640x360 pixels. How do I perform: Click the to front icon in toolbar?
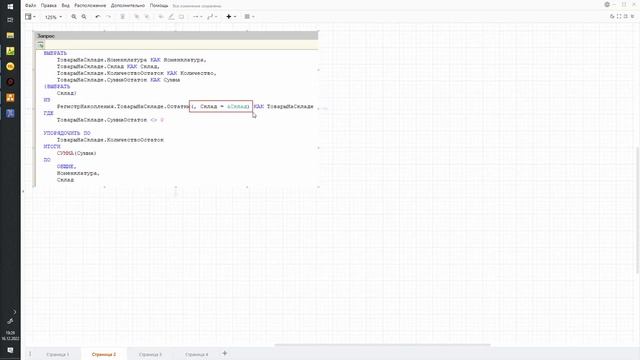(137, 17)
